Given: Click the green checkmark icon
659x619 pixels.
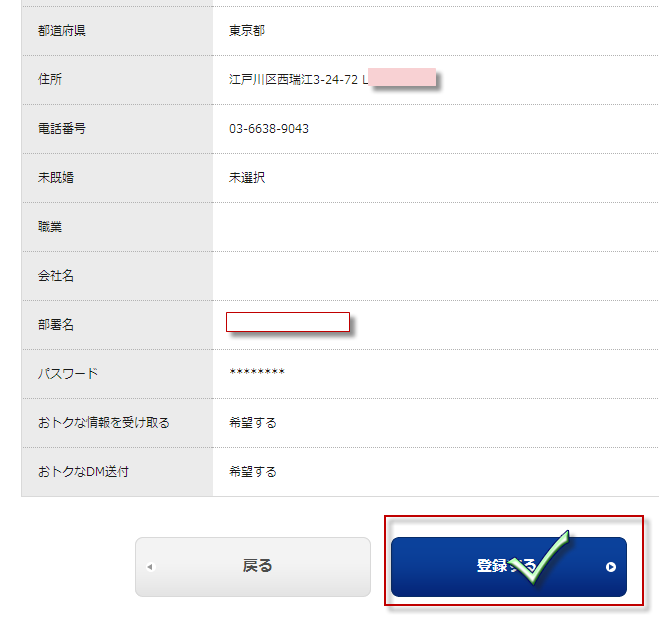Looking at the screenshot, I should [540, 557].
